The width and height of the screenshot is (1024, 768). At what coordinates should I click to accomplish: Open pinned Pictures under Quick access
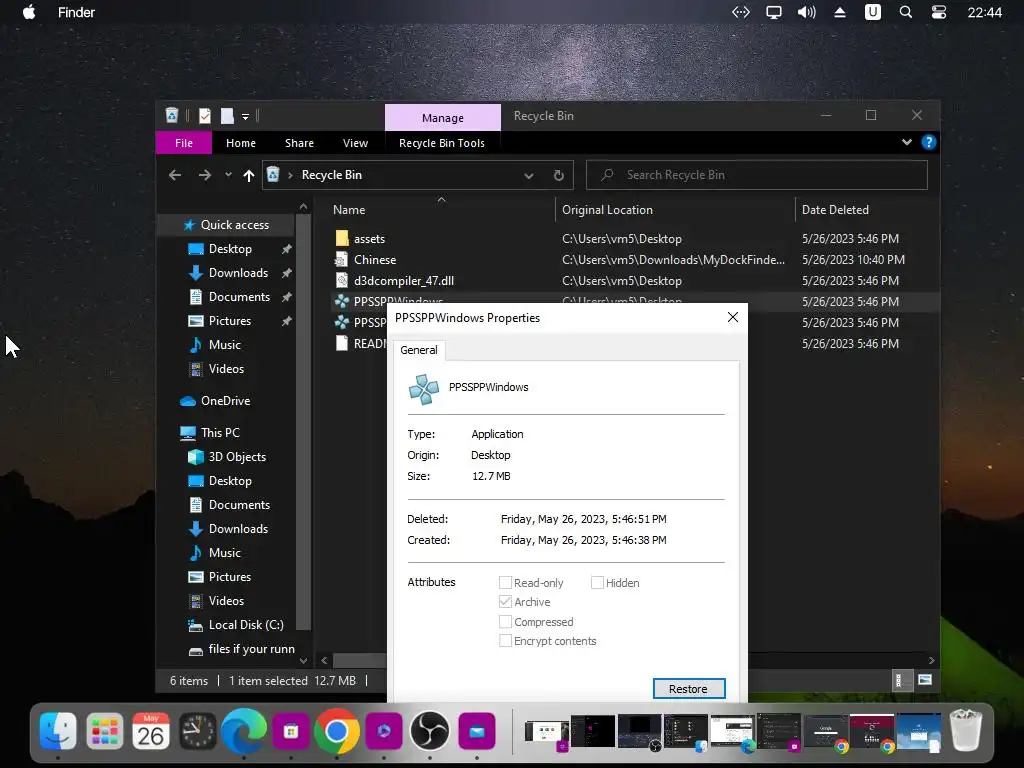tap(229, 321)
